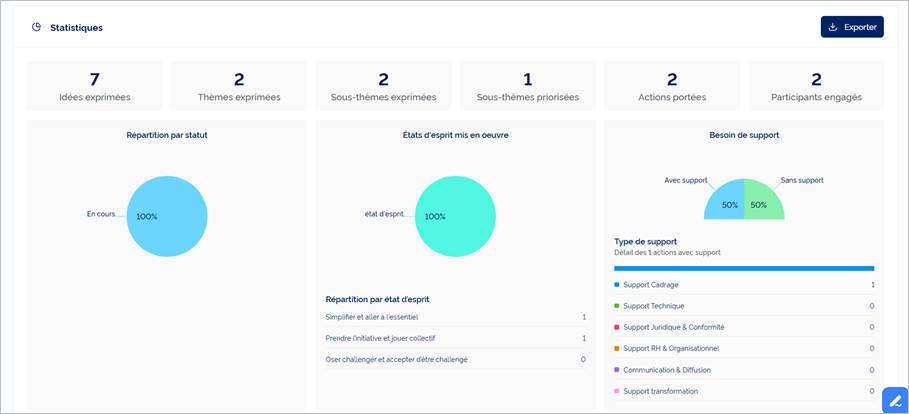
Task: Select the 'Support RH & Organisationnel' label
Action: (x=671, y=348)
